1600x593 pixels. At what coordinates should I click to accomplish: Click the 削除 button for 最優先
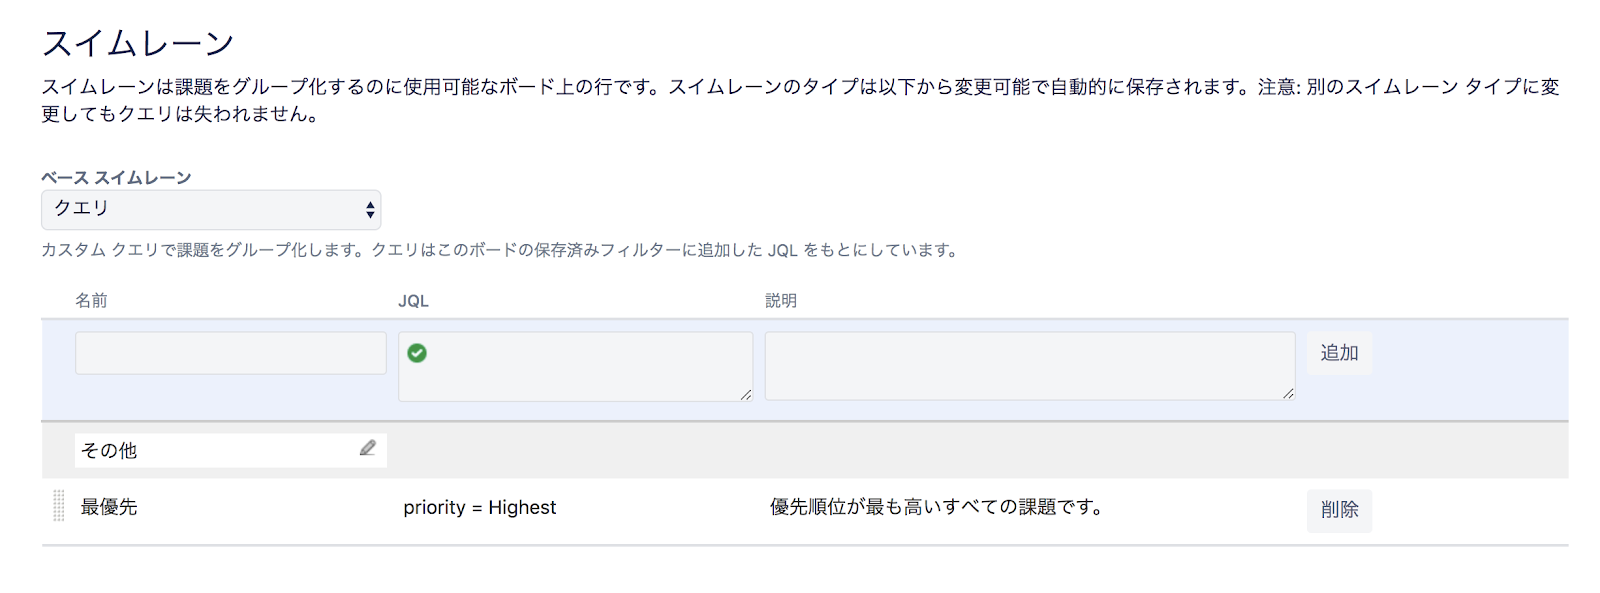pyautogui.click(x=1338, y=510)
